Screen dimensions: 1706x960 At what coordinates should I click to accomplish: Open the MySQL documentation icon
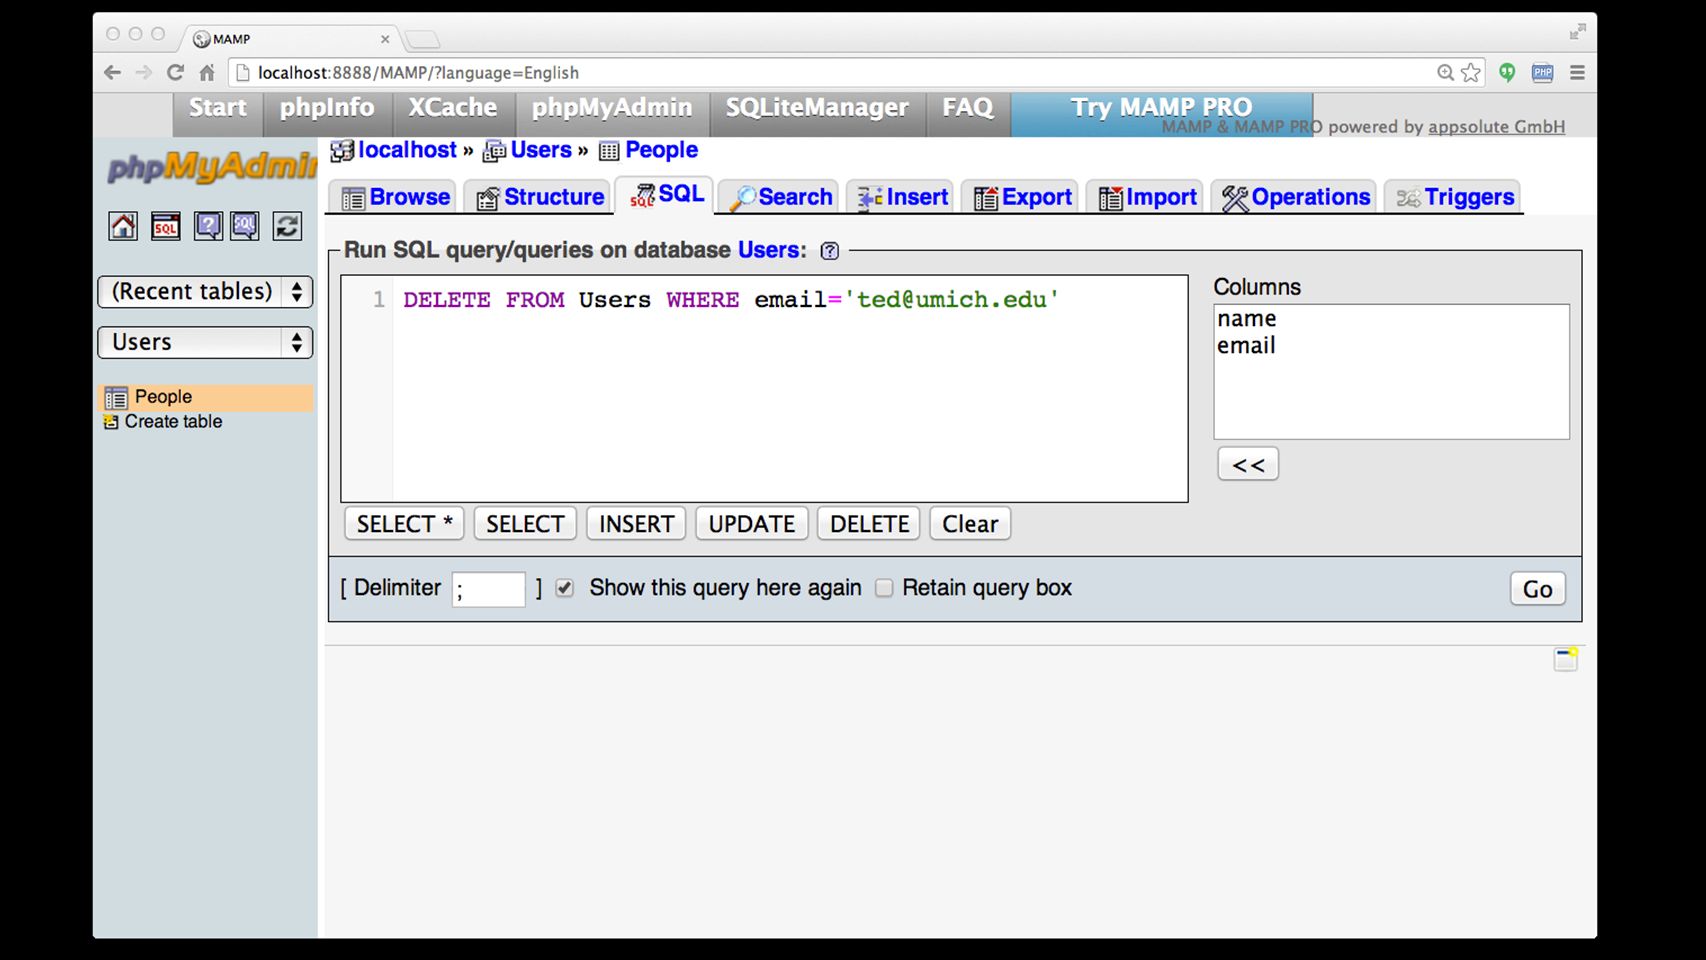click(245, 226)
